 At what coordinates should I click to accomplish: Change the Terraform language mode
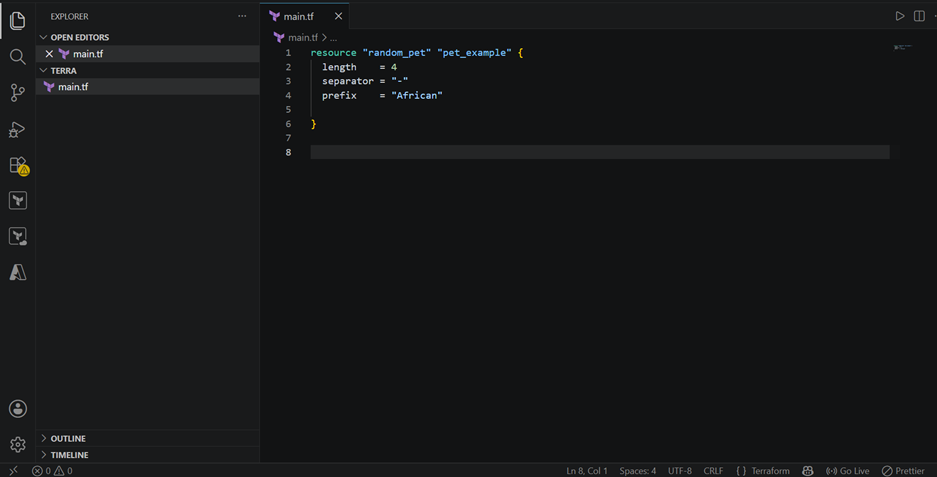tap(770, 470)
